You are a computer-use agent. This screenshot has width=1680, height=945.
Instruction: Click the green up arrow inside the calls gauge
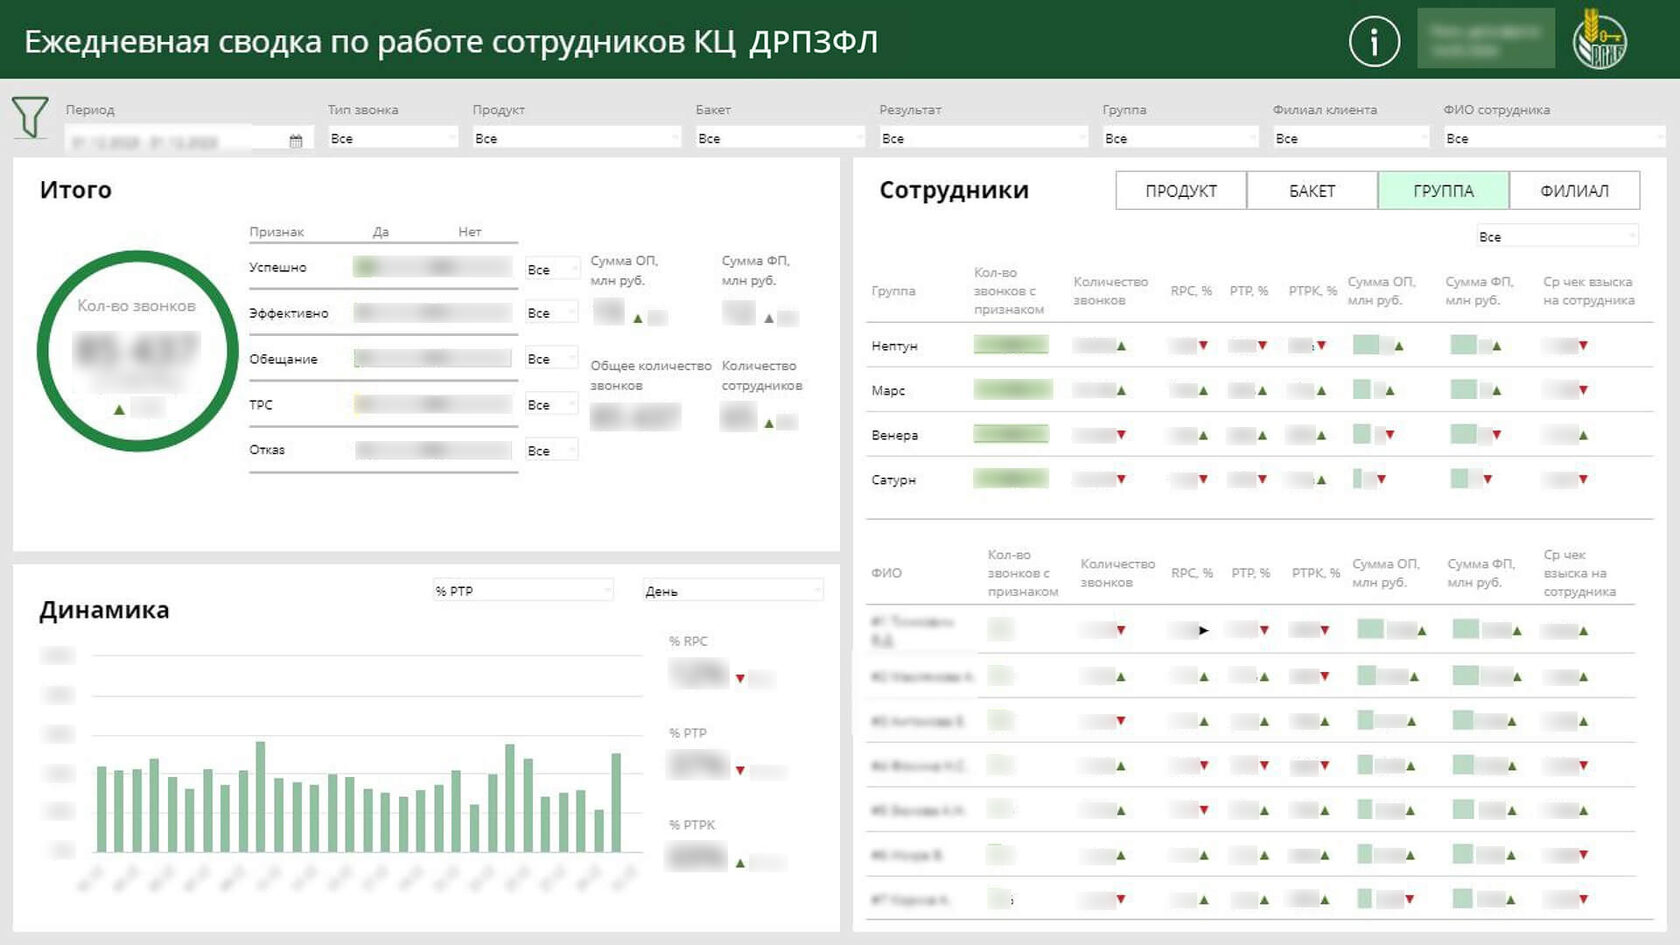click(119, 409)
